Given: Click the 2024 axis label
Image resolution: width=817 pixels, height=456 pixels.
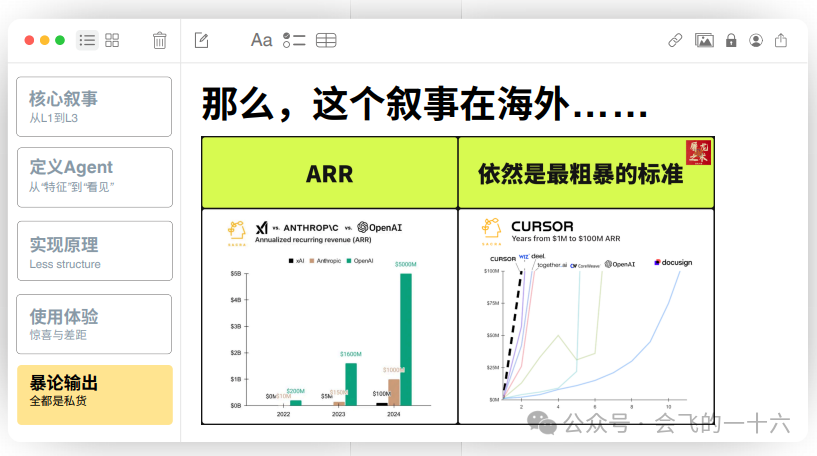Looking at the screenshot, I should tap(393, 414).
